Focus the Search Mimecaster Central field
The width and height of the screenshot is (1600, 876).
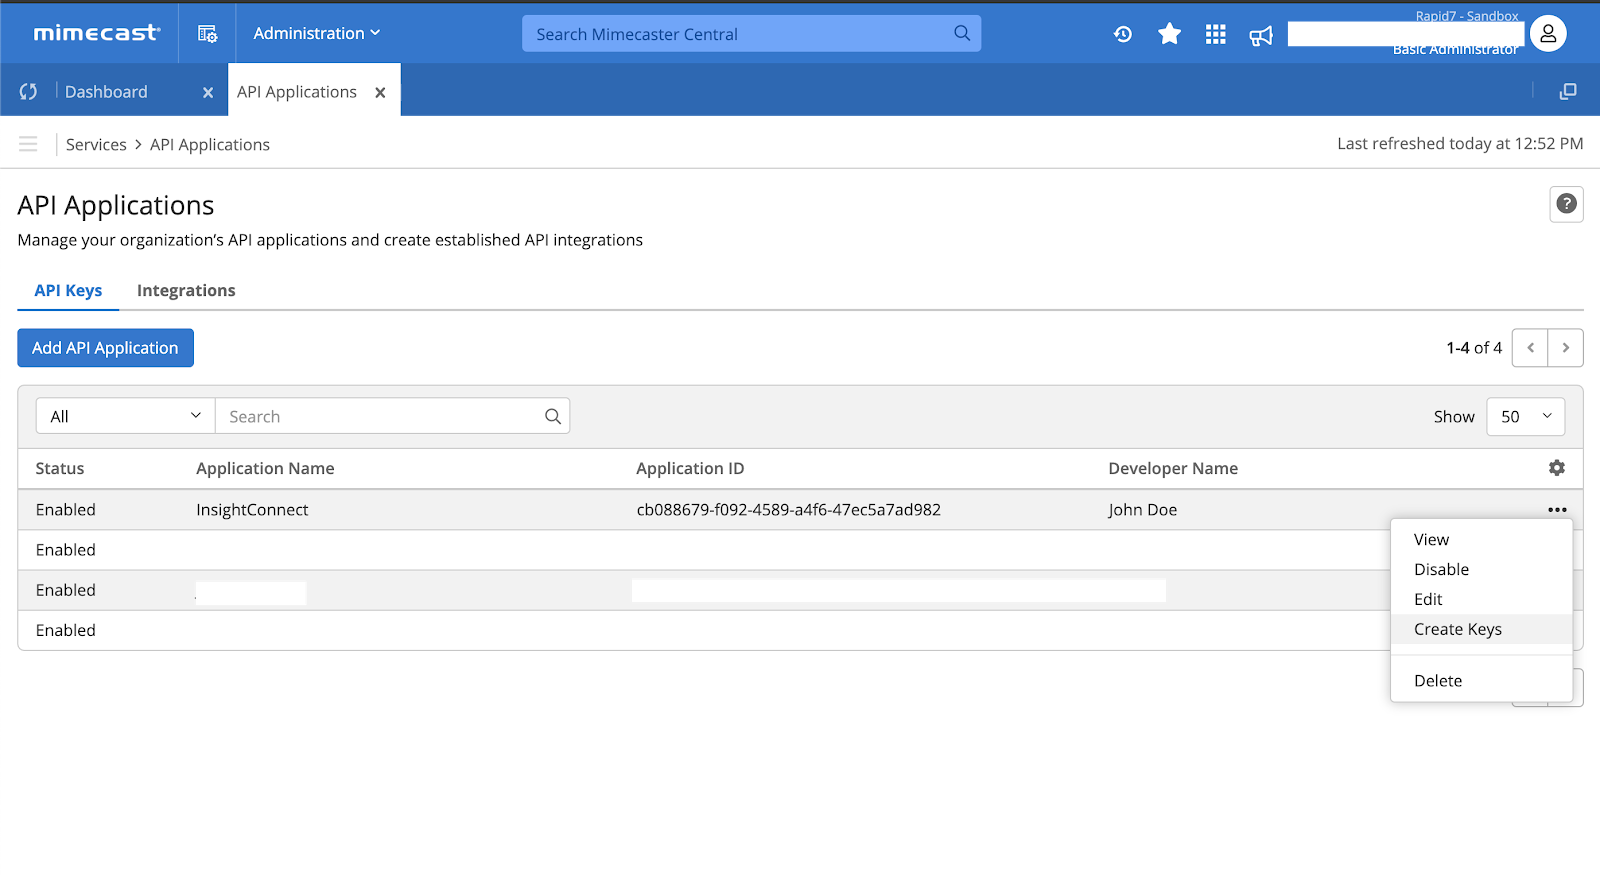(751, 34)
